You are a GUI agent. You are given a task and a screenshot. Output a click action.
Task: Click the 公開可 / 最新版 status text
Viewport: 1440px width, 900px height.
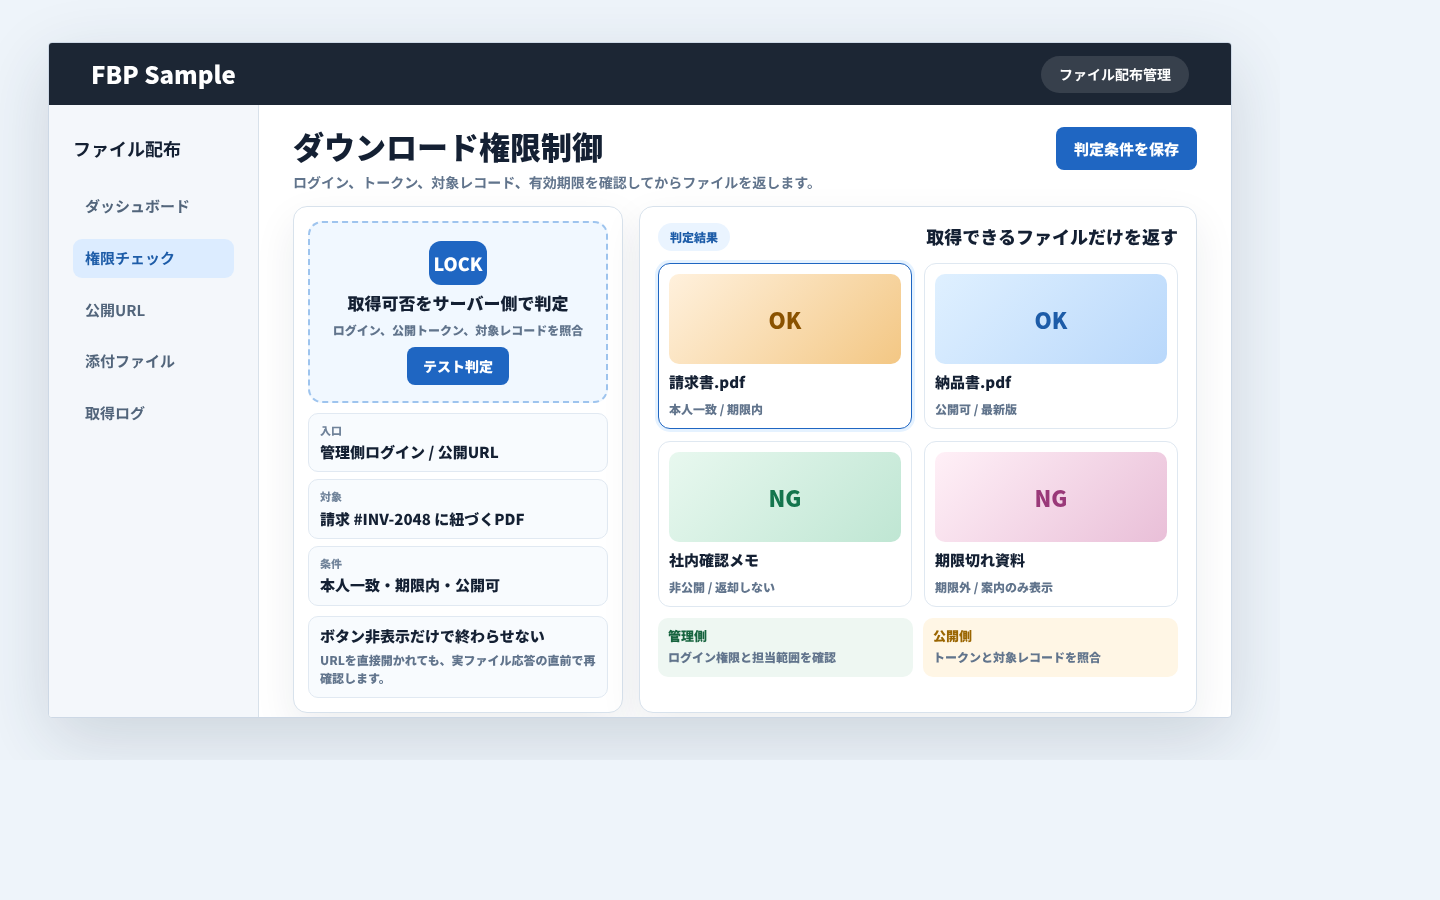976,410
